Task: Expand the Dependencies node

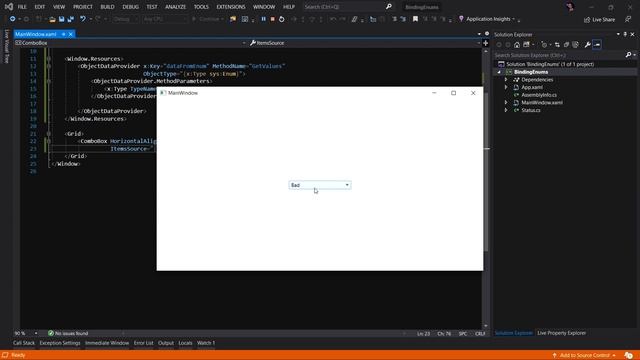Action: pyautogui.click(x=506, y=80)
